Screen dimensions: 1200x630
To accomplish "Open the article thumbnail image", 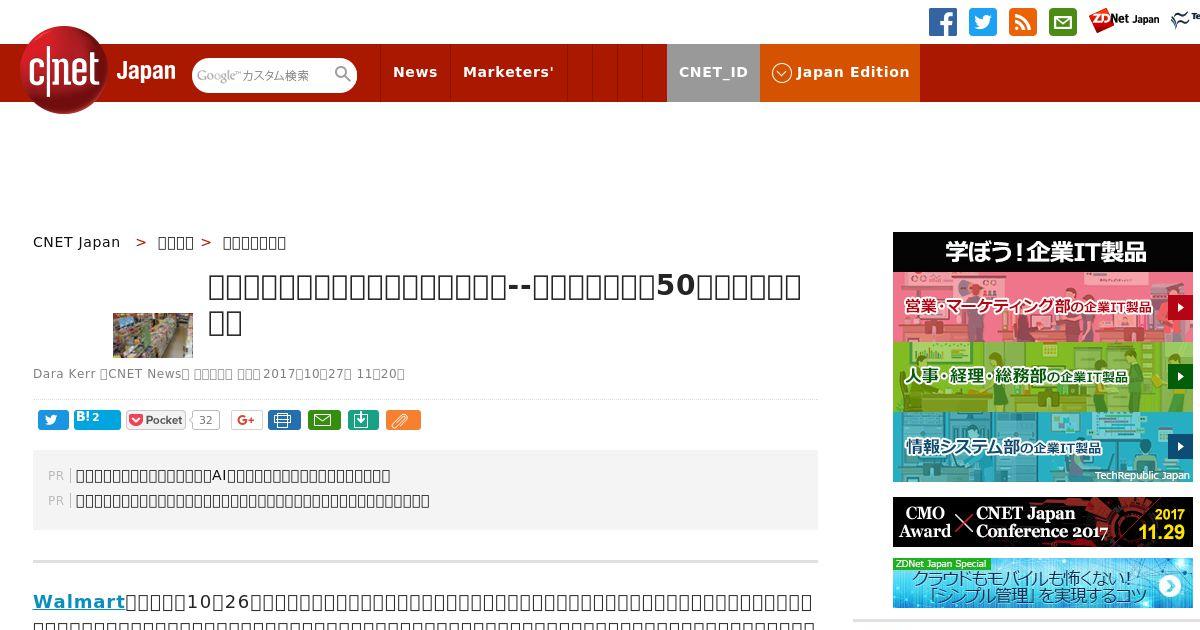I will point(153,335).
